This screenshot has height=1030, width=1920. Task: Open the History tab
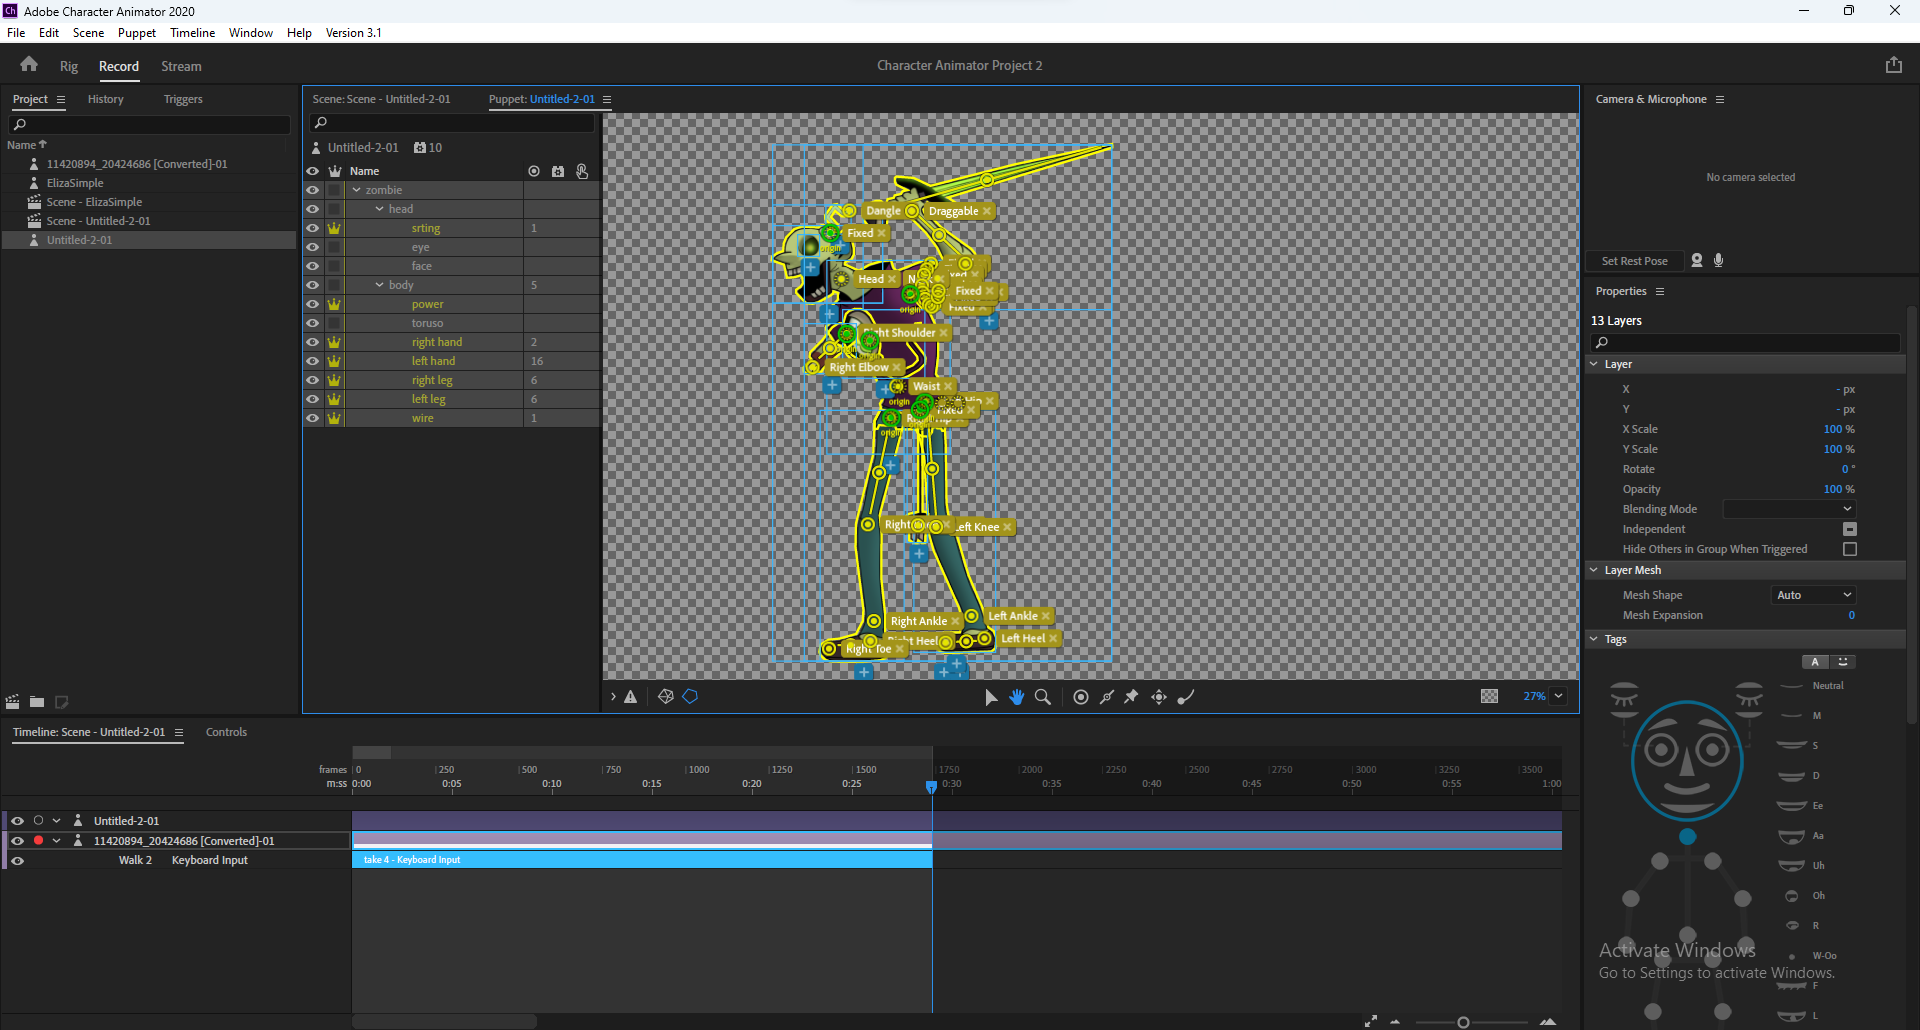(x=105, y=100)
